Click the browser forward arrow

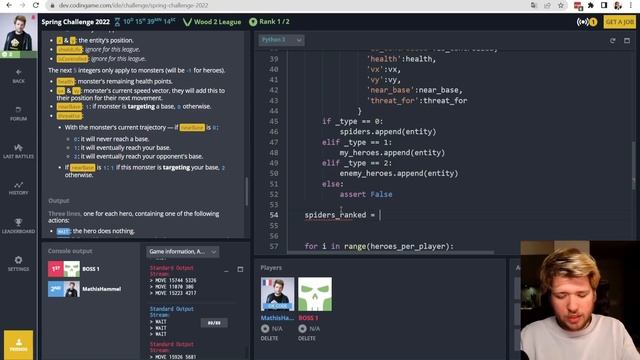pyautogui.click(x=22, y=5)
